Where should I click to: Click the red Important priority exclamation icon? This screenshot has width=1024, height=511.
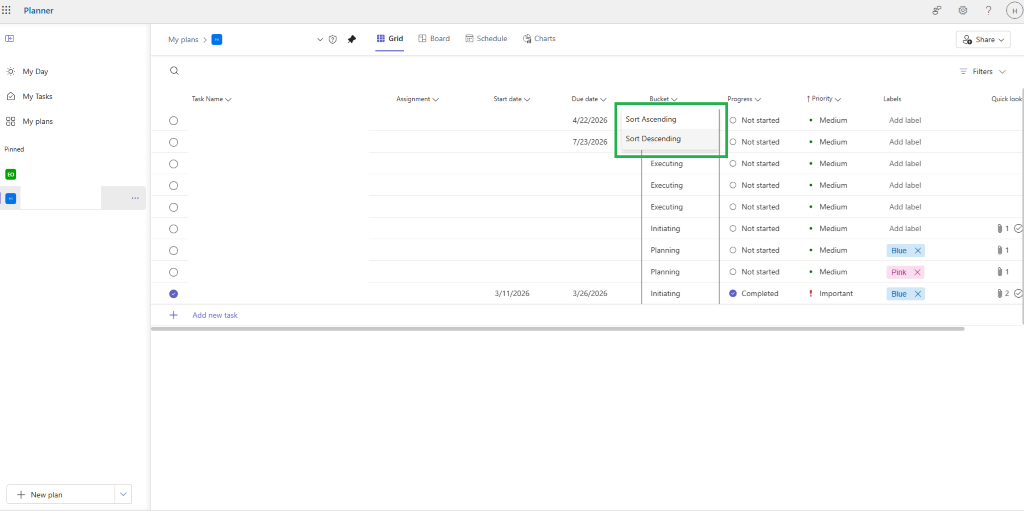[x=810, y=294]
